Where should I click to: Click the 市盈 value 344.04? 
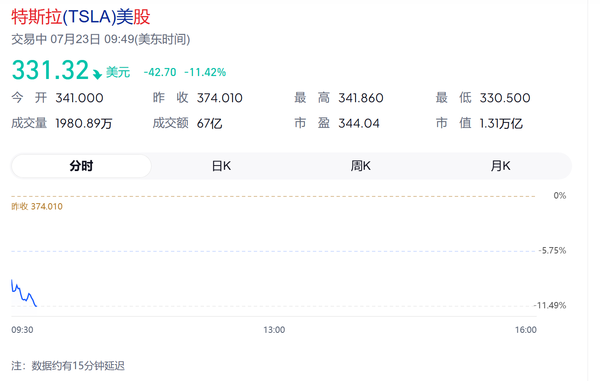pos(359,124)
